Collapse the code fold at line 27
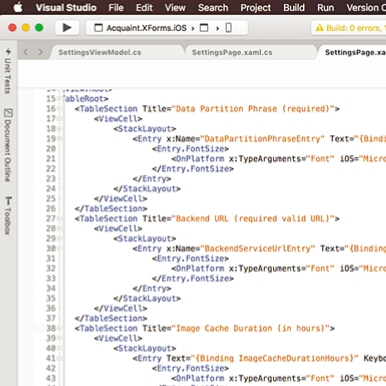386x386 pixels. (59, 219)
